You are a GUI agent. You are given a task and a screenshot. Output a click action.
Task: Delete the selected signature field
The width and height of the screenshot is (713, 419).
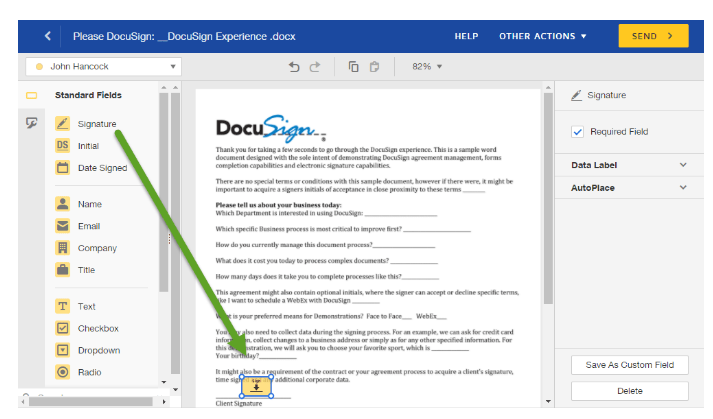pos(629,391)
